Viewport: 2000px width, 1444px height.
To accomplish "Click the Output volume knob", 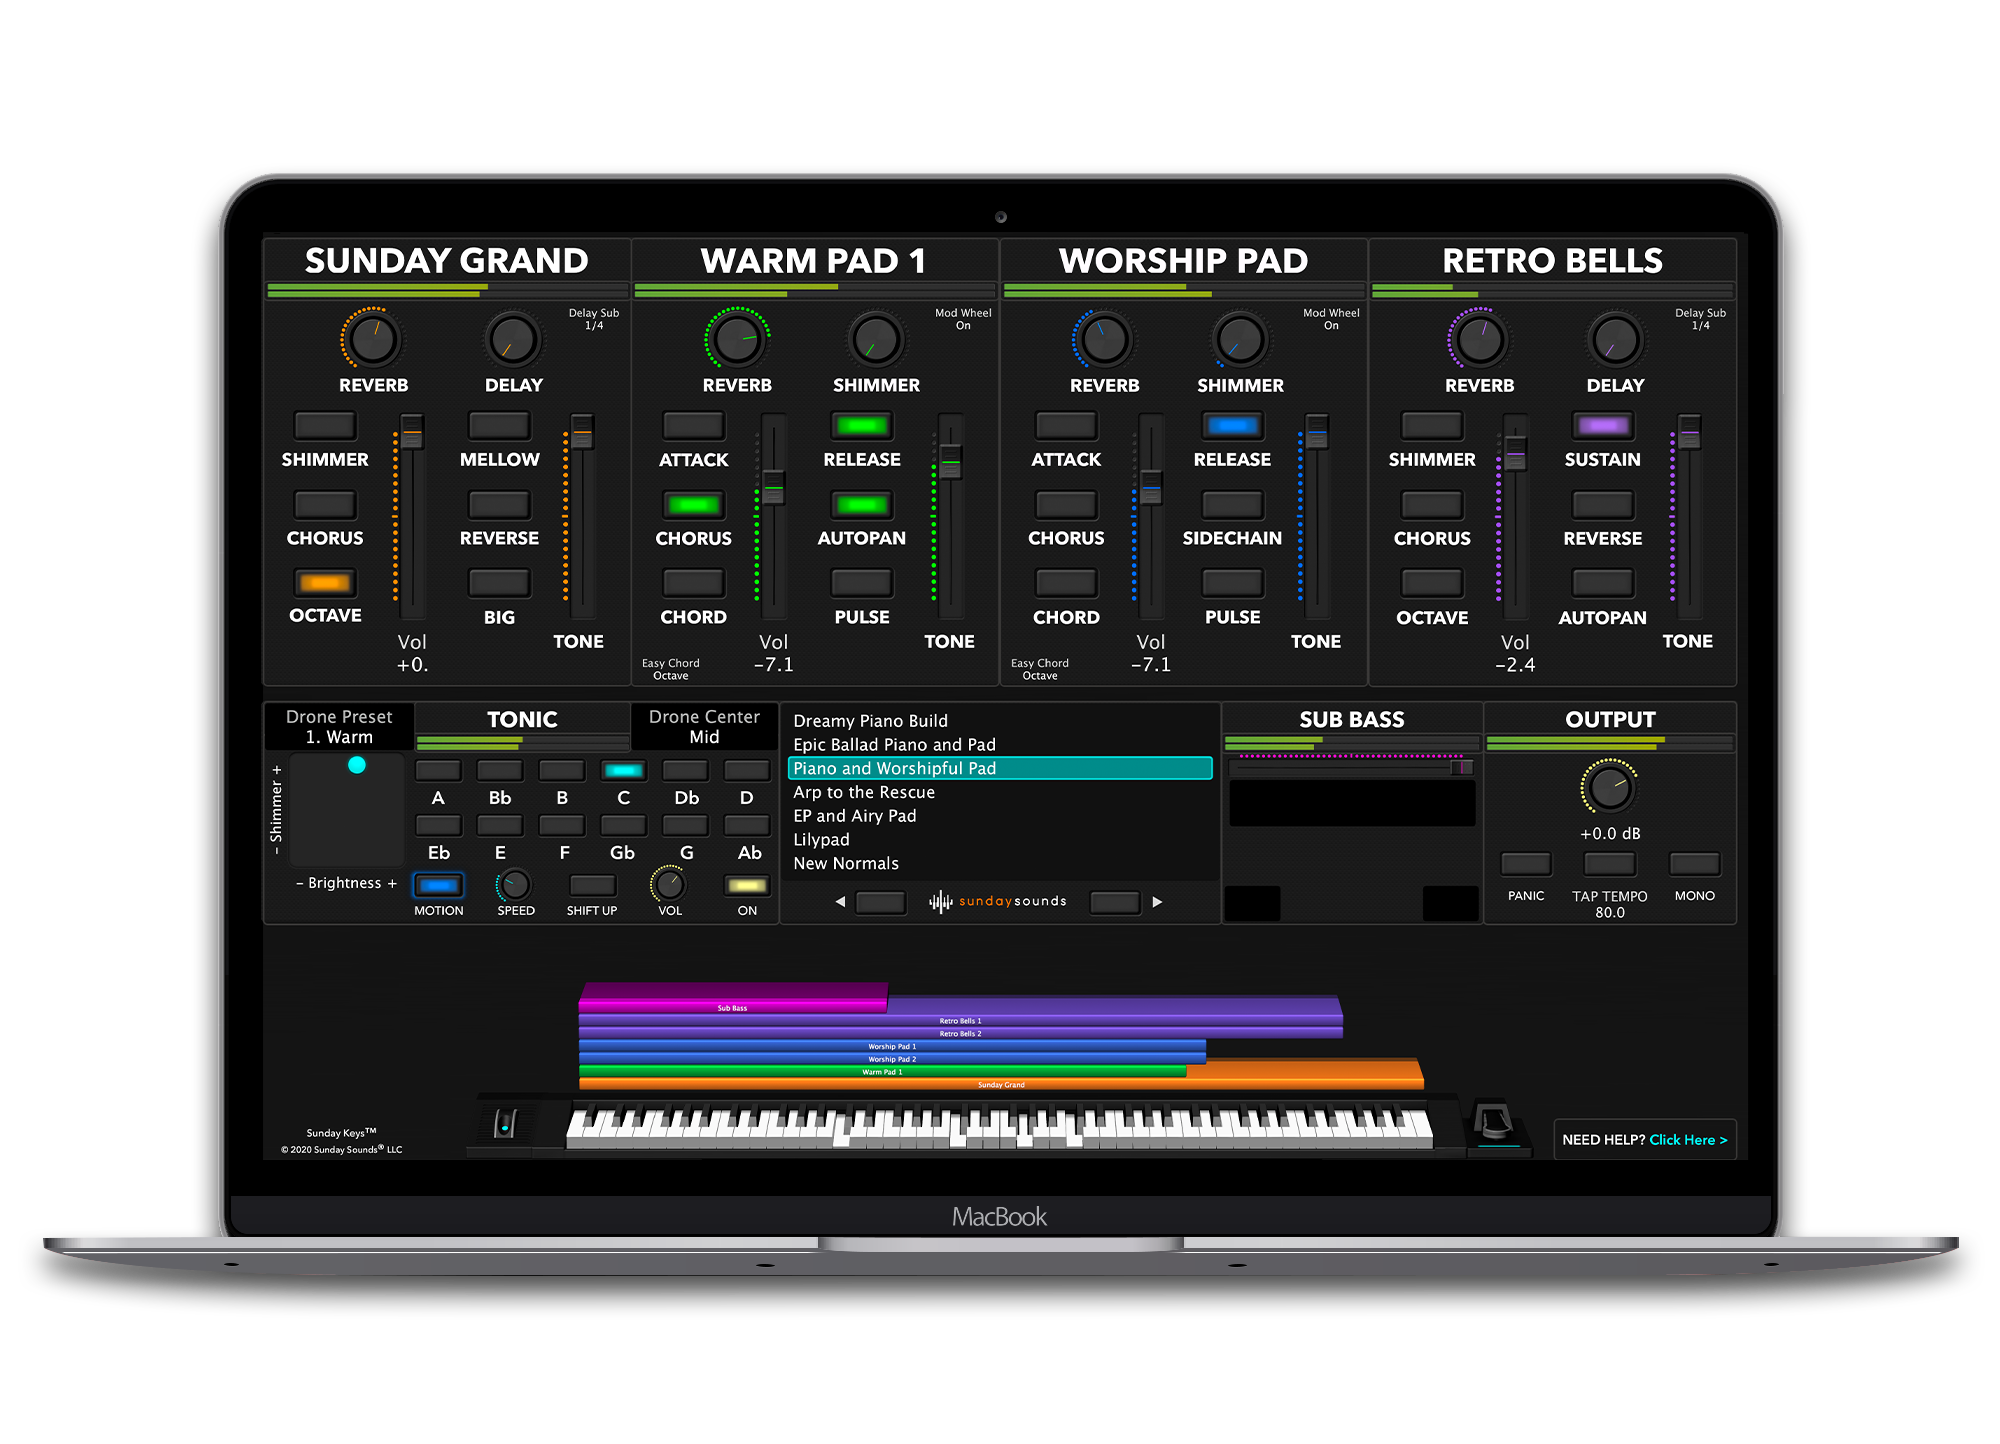I will 1609,788.
